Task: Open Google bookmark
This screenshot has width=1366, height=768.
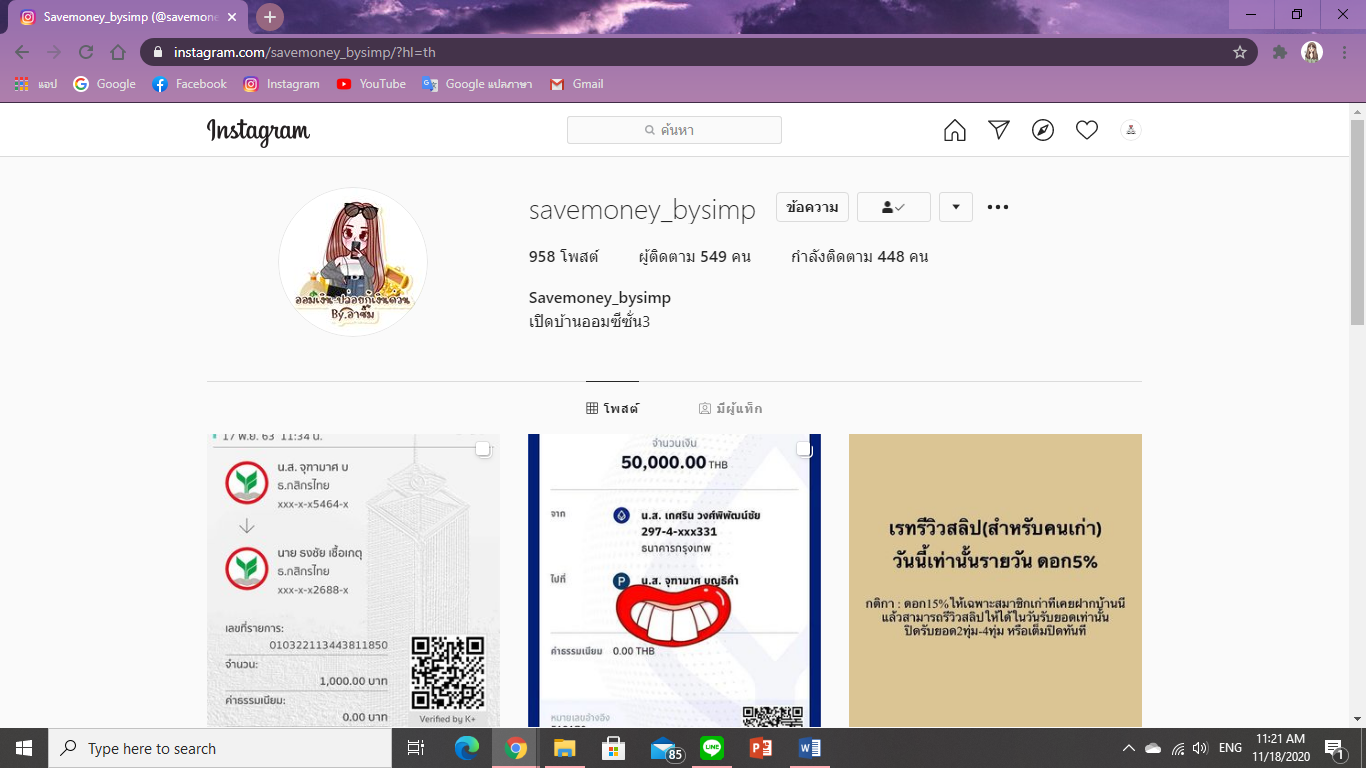Action: pos(104,84)
